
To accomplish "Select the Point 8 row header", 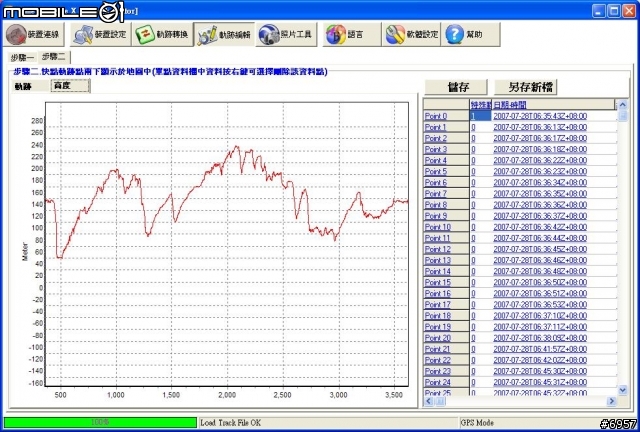I will [446, 205].
